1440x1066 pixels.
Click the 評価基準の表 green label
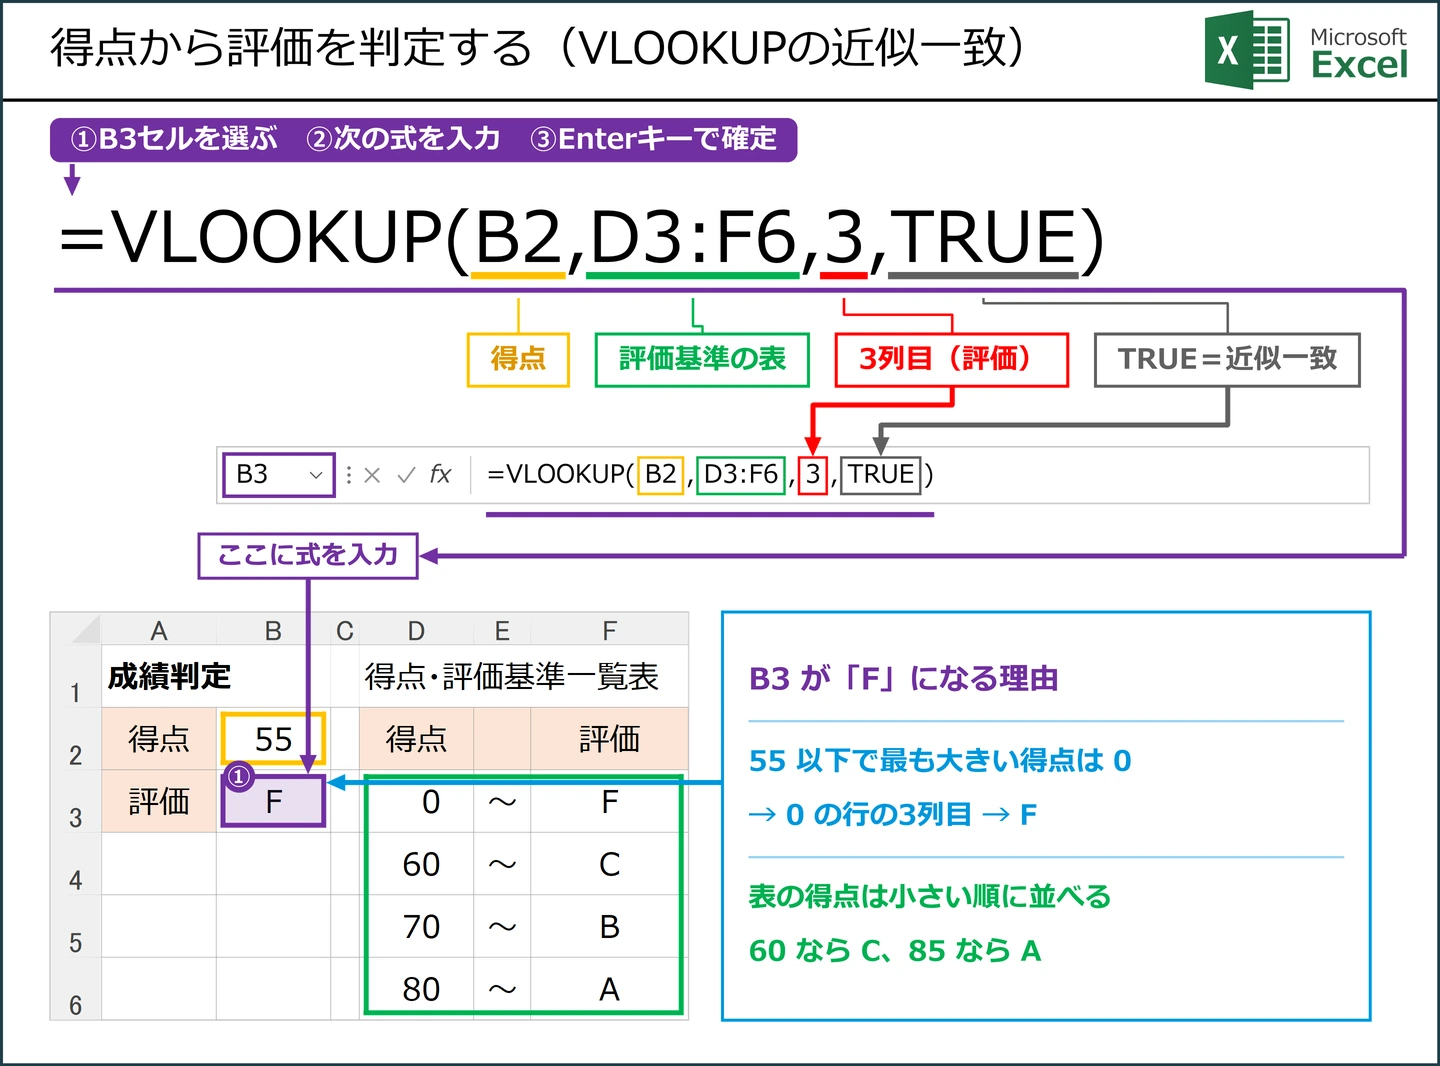point(702,359)
